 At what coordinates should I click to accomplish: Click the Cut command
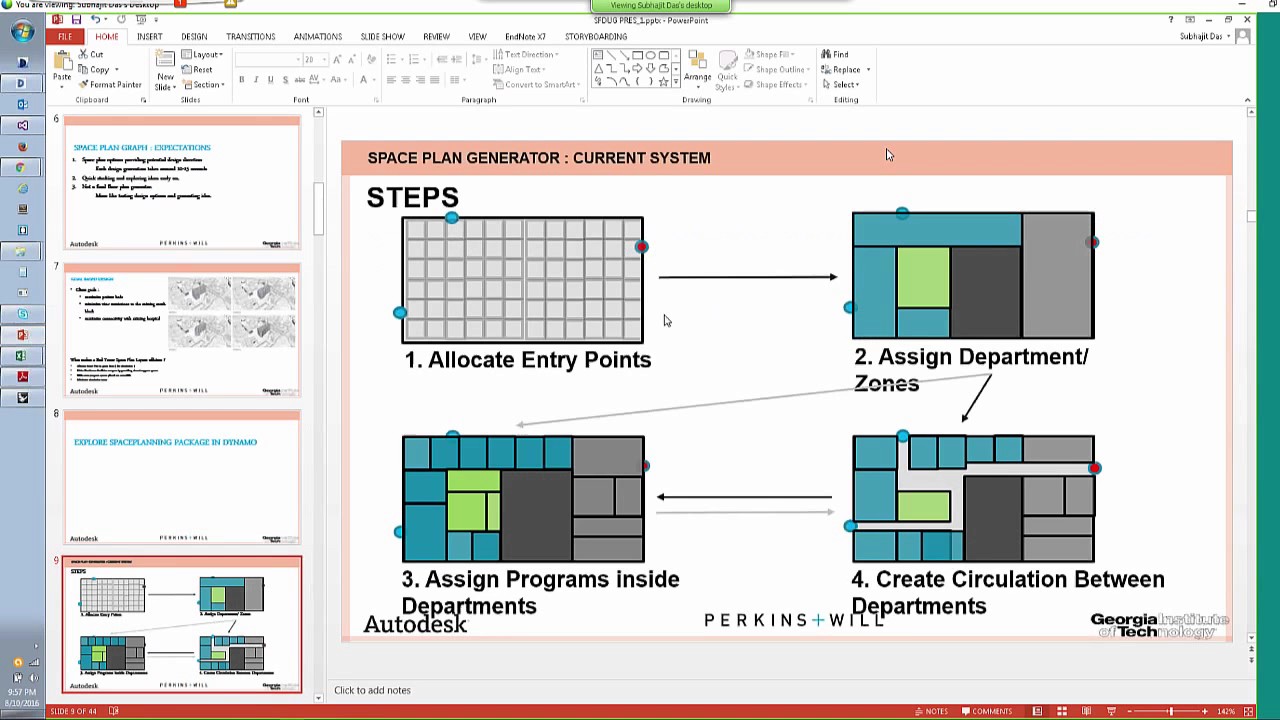91,54
